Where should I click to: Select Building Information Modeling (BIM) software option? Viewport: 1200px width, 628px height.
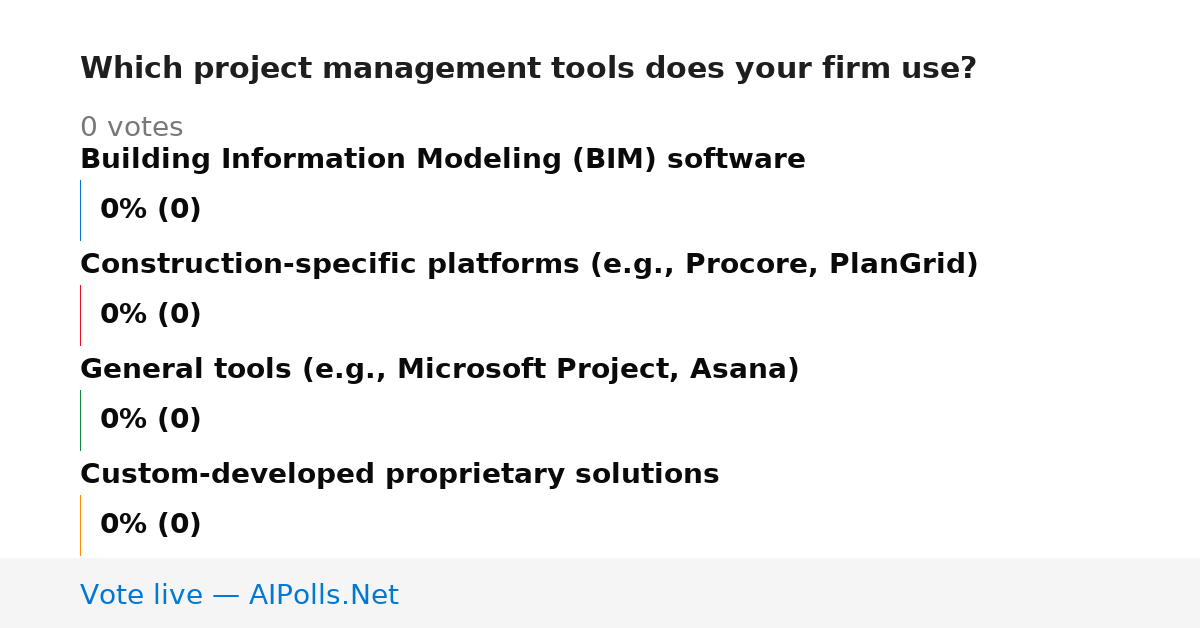click(x=443, y=160)
